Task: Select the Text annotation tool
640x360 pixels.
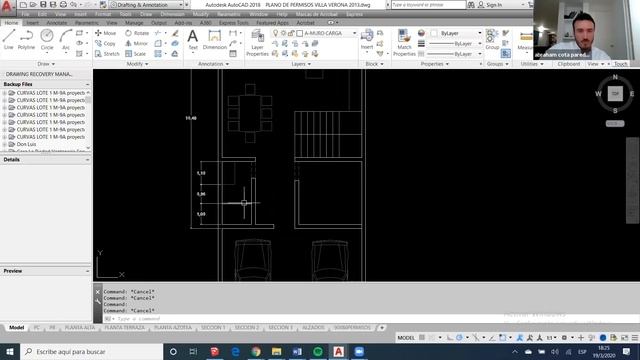Action: [193, 40]
